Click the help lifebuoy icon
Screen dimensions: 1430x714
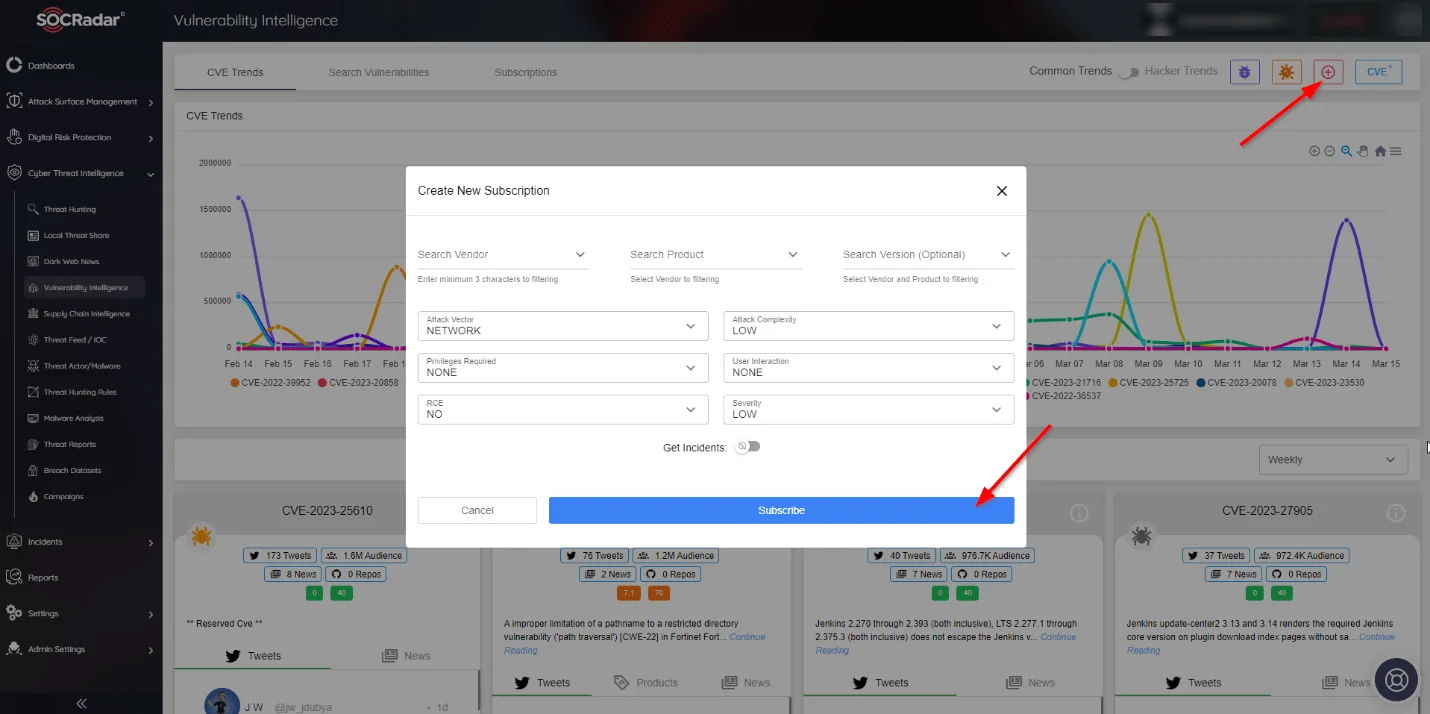[x=1397, y=679]
